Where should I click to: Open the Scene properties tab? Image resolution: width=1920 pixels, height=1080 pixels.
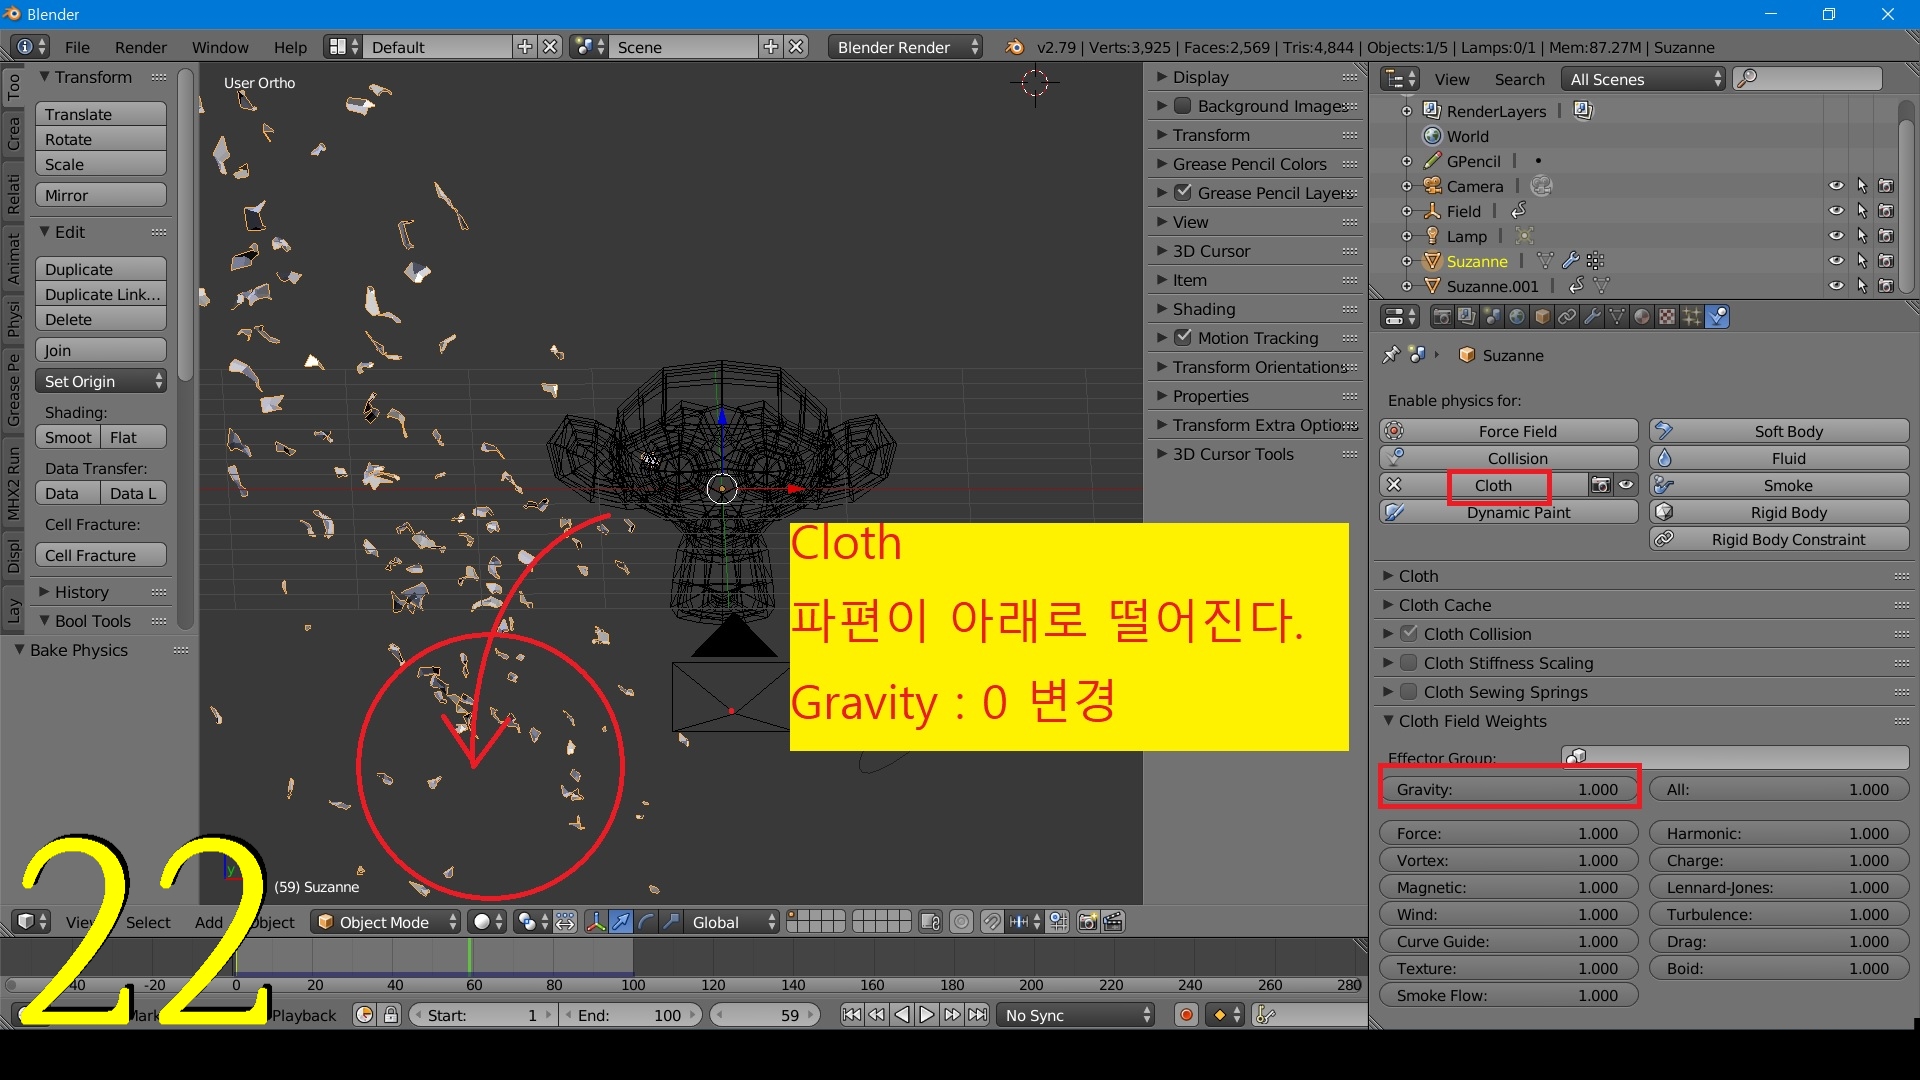(1492, 317)
